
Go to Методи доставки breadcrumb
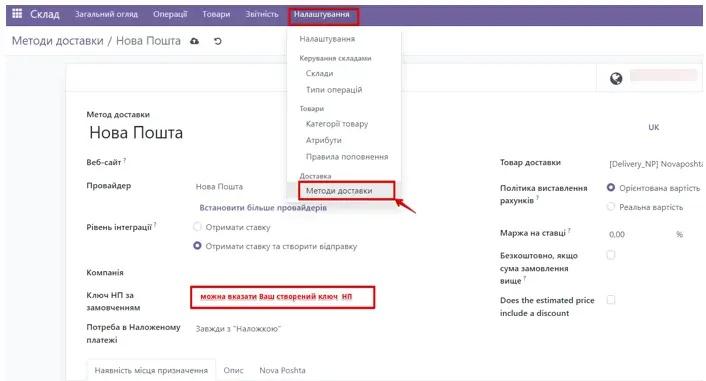(58, 41)
